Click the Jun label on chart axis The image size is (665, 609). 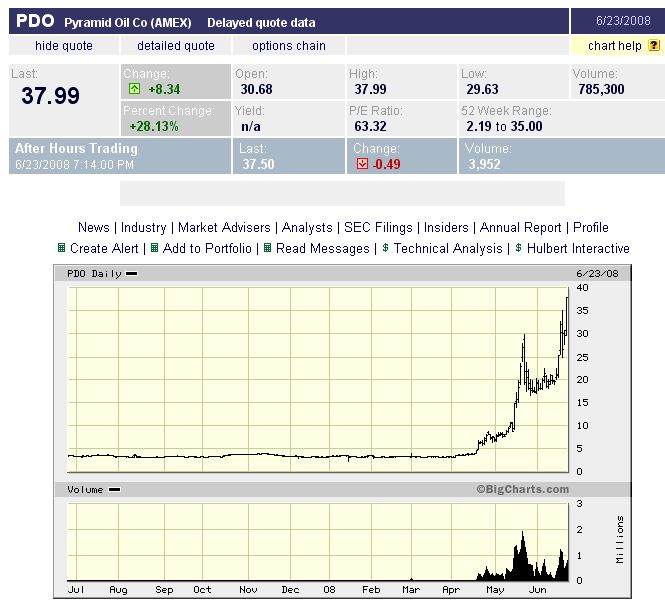click(x=537, y=589)
